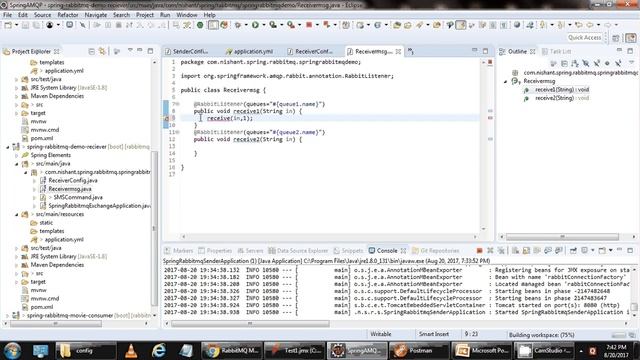Collapse the lower src/main/resources folder
The image size is (640, 360).
(17, 214)
